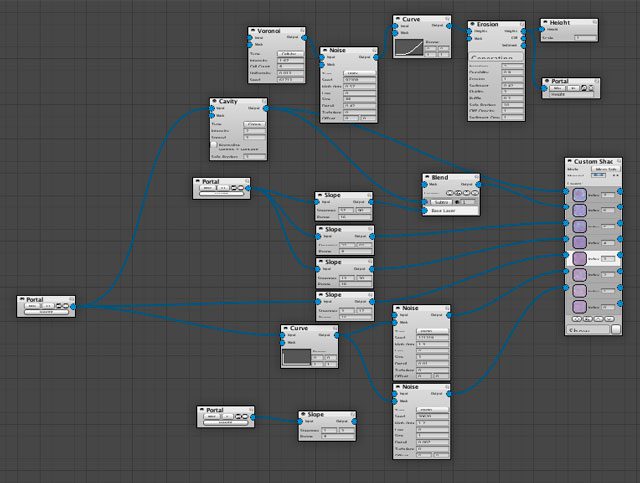640x483 pixels.
Task: Click the empty curve graph in Curve node feeding the Noise nodes
Action: [296, 357]
